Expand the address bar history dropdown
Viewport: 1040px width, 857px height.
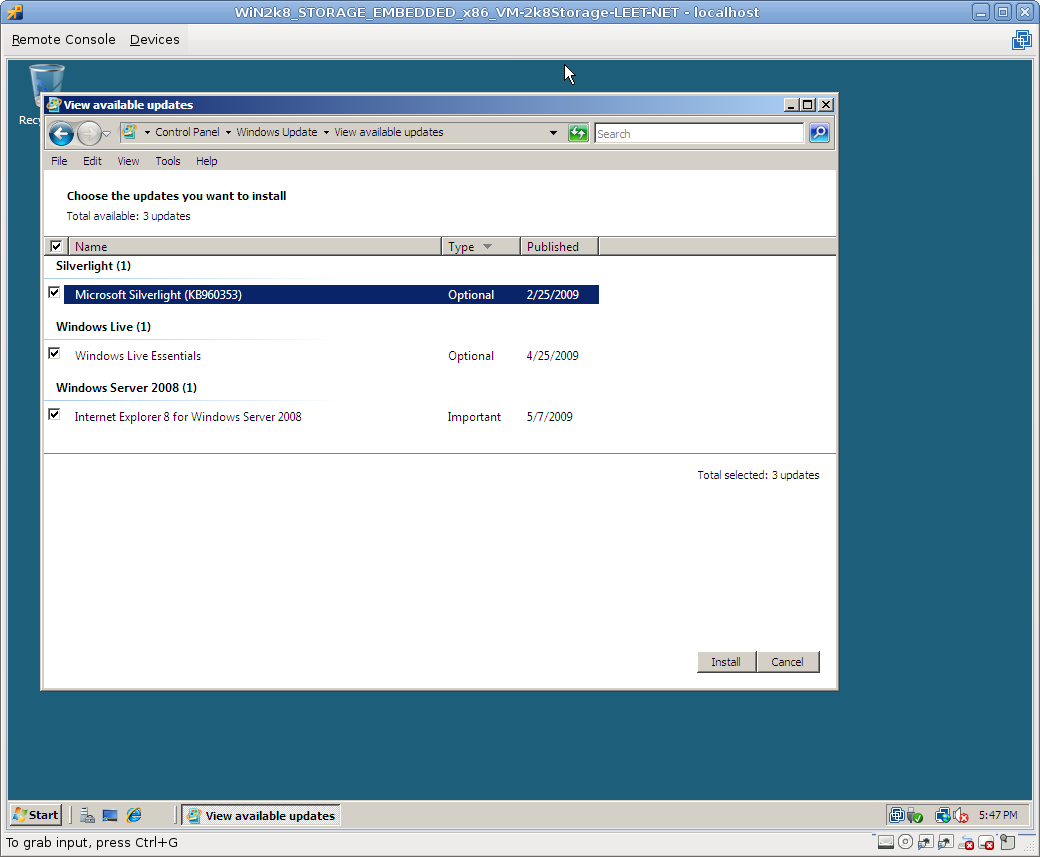point(554,133)
